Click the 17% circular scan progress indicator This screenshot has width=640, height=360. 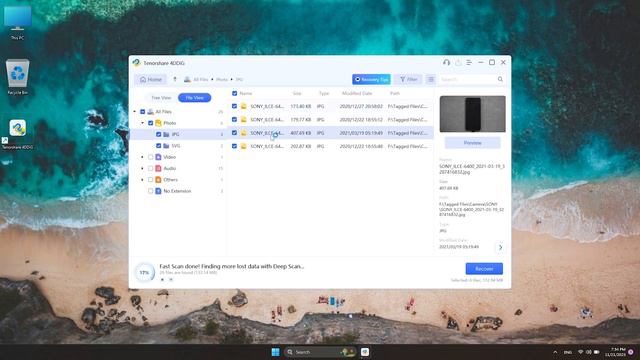pyautogui.click(x=144, y=272)
